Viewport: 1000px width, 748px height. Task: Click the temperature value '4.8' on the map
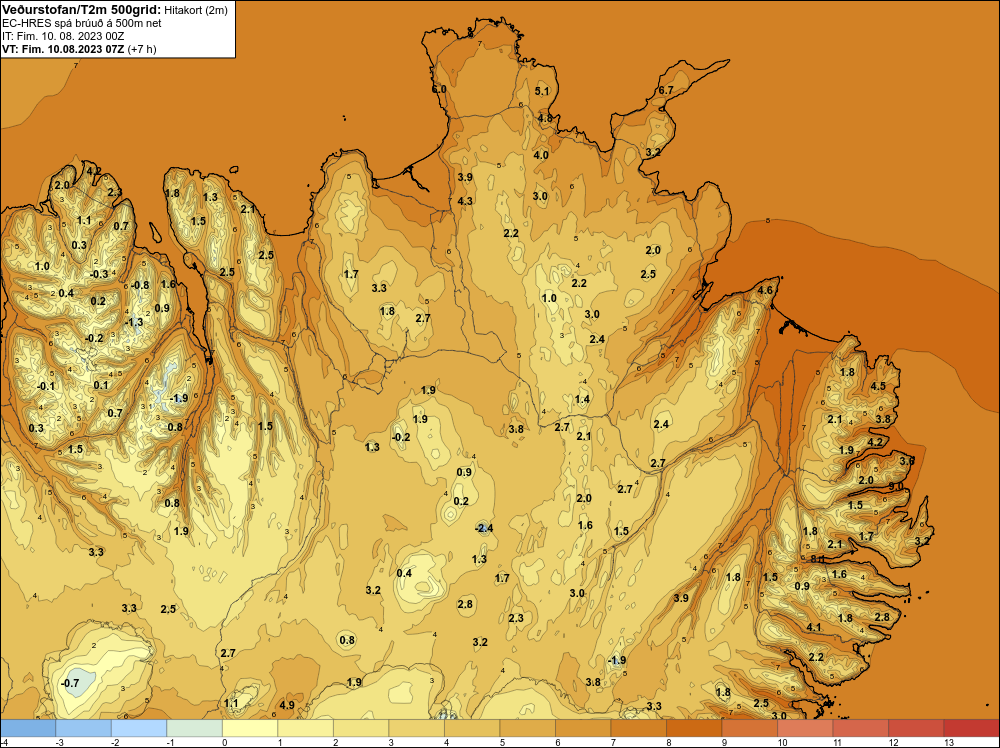pos(545,118)
